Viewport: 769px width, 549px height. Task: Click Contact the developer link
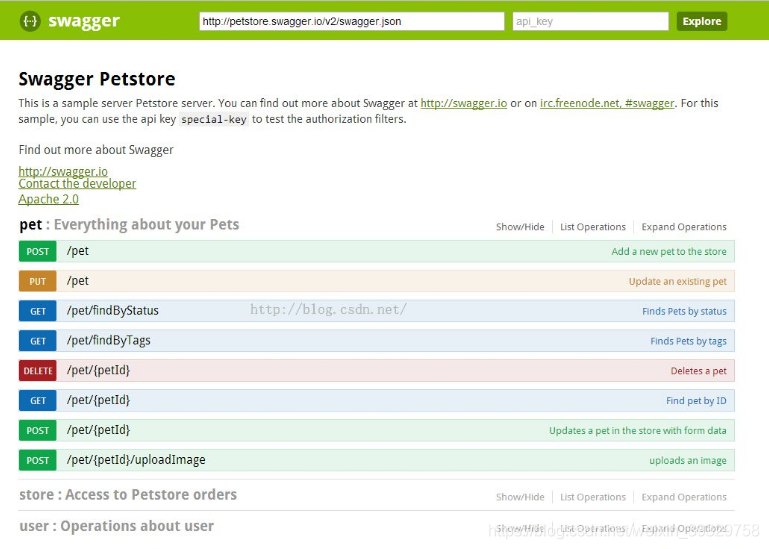pos(77,183)
